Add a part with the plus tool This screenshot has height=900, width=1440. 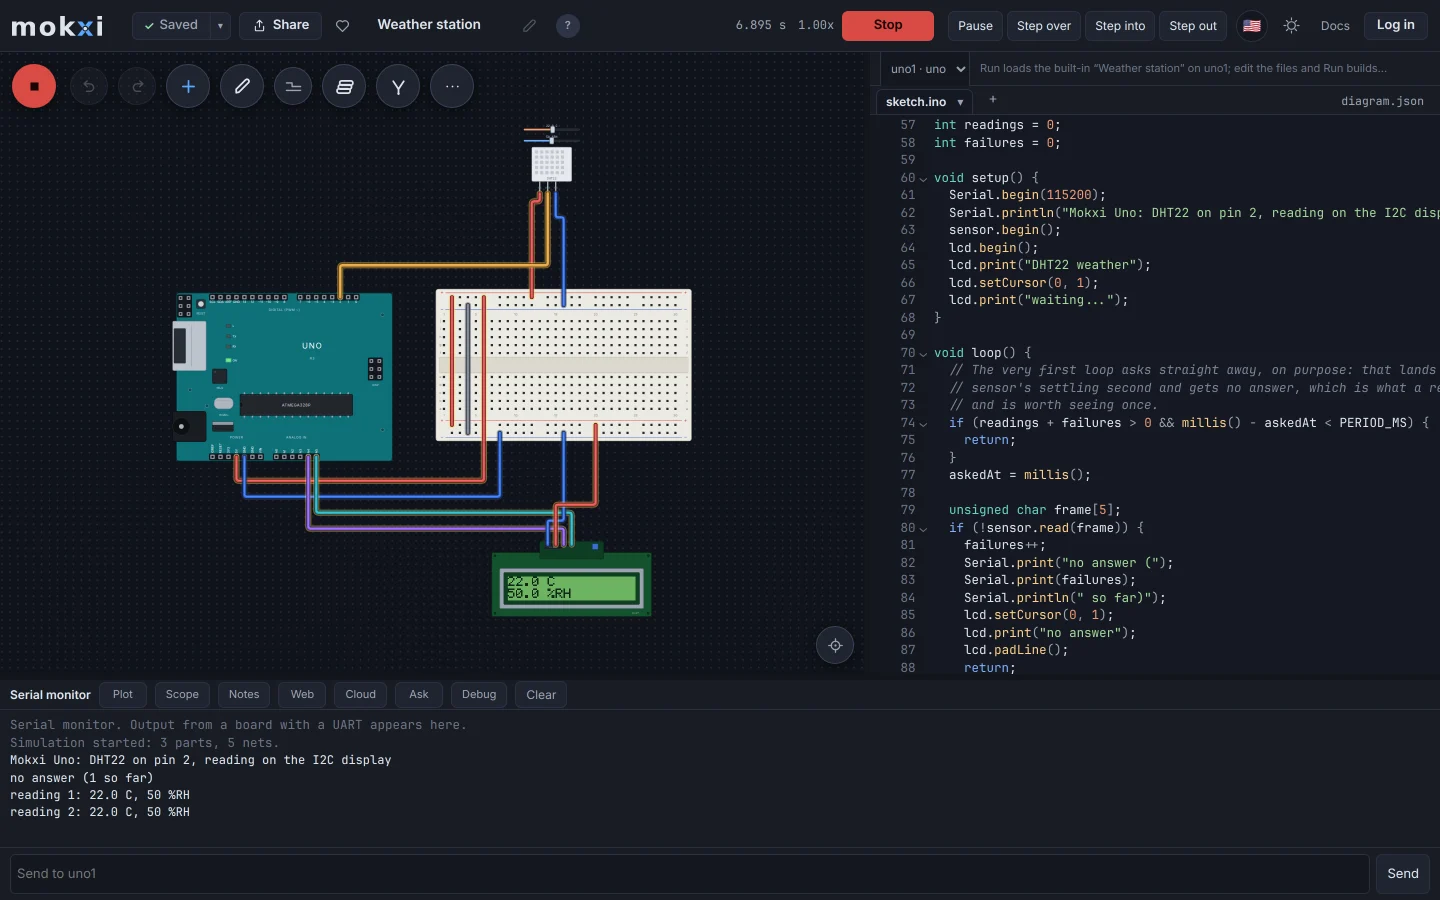[188, 86]
